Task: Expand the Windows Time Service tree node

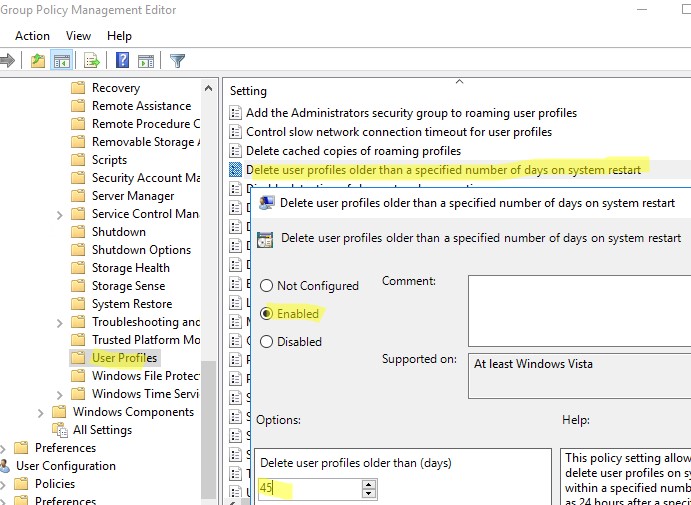Action: point(59,395)
